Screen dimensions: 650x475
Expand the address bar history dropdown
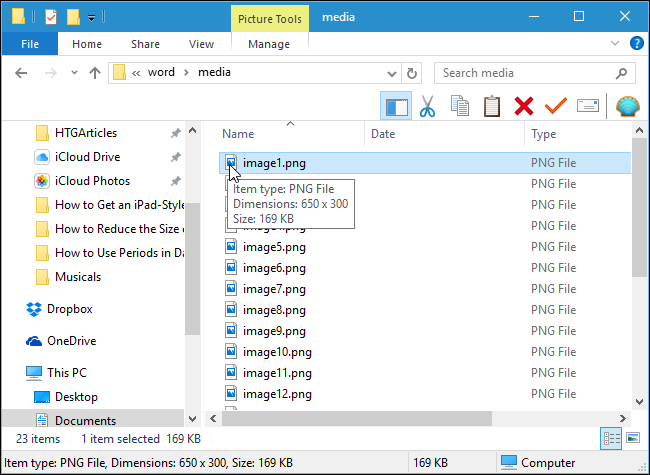point(392,74)
